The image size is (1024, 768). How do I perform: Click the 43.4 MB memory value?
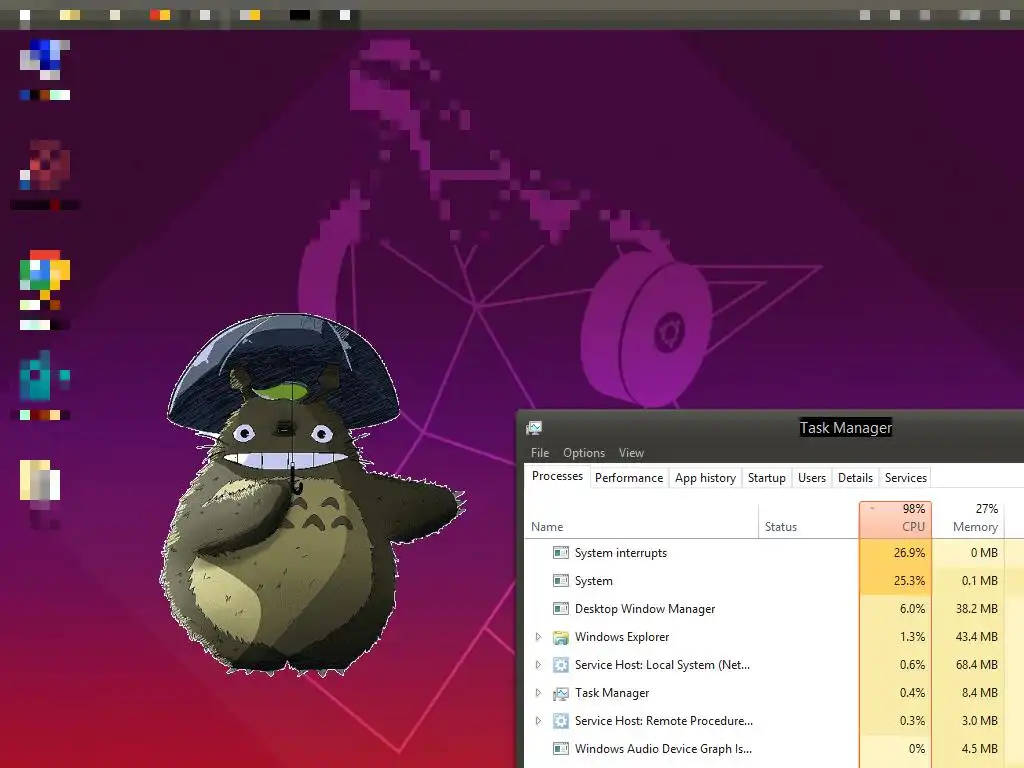pyautogui.click(x=976, y=637)
